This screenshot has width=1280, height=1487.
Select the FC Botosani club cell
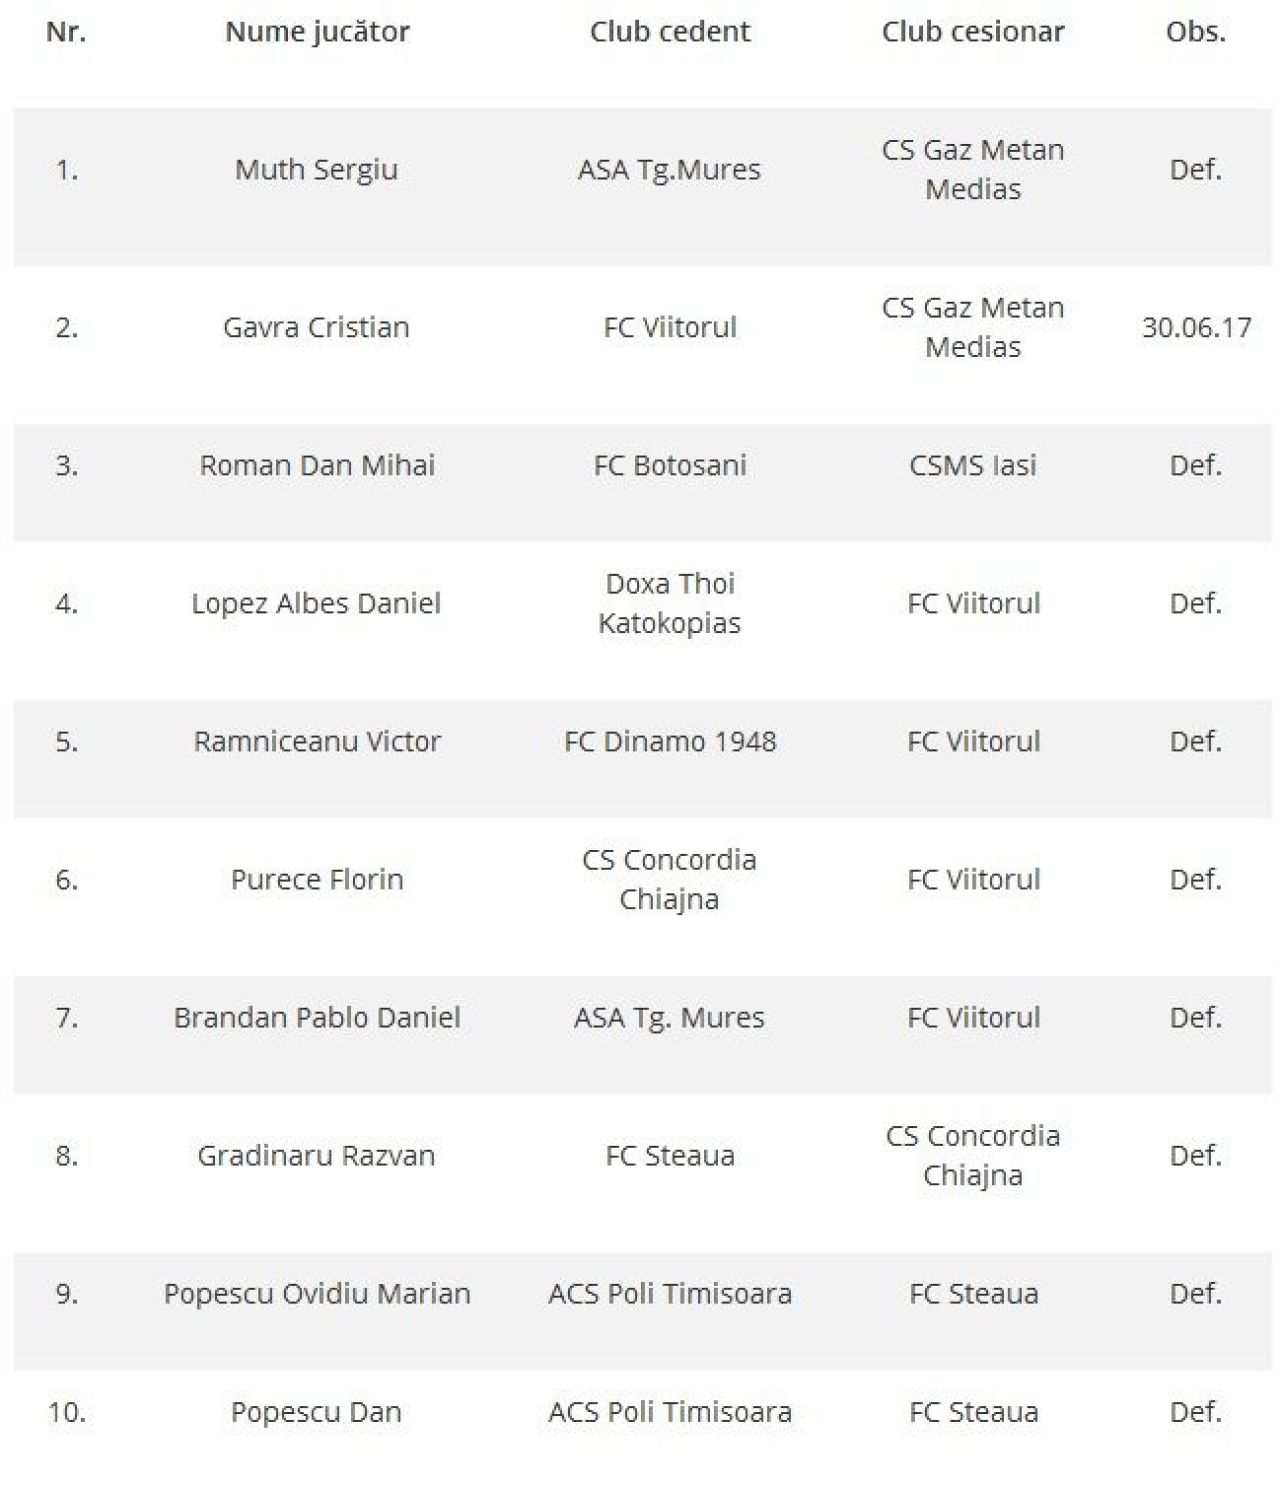coord(670,465)
